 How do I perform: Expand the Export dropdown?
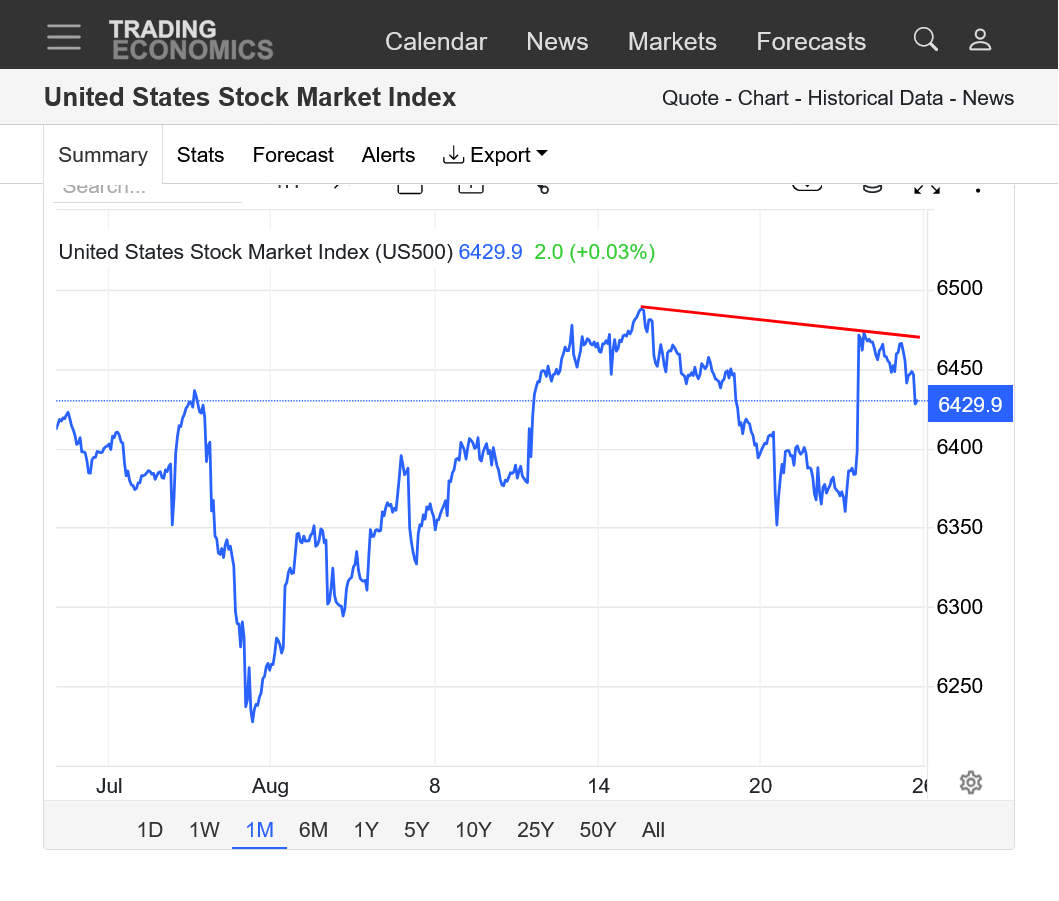coord(495,155)
